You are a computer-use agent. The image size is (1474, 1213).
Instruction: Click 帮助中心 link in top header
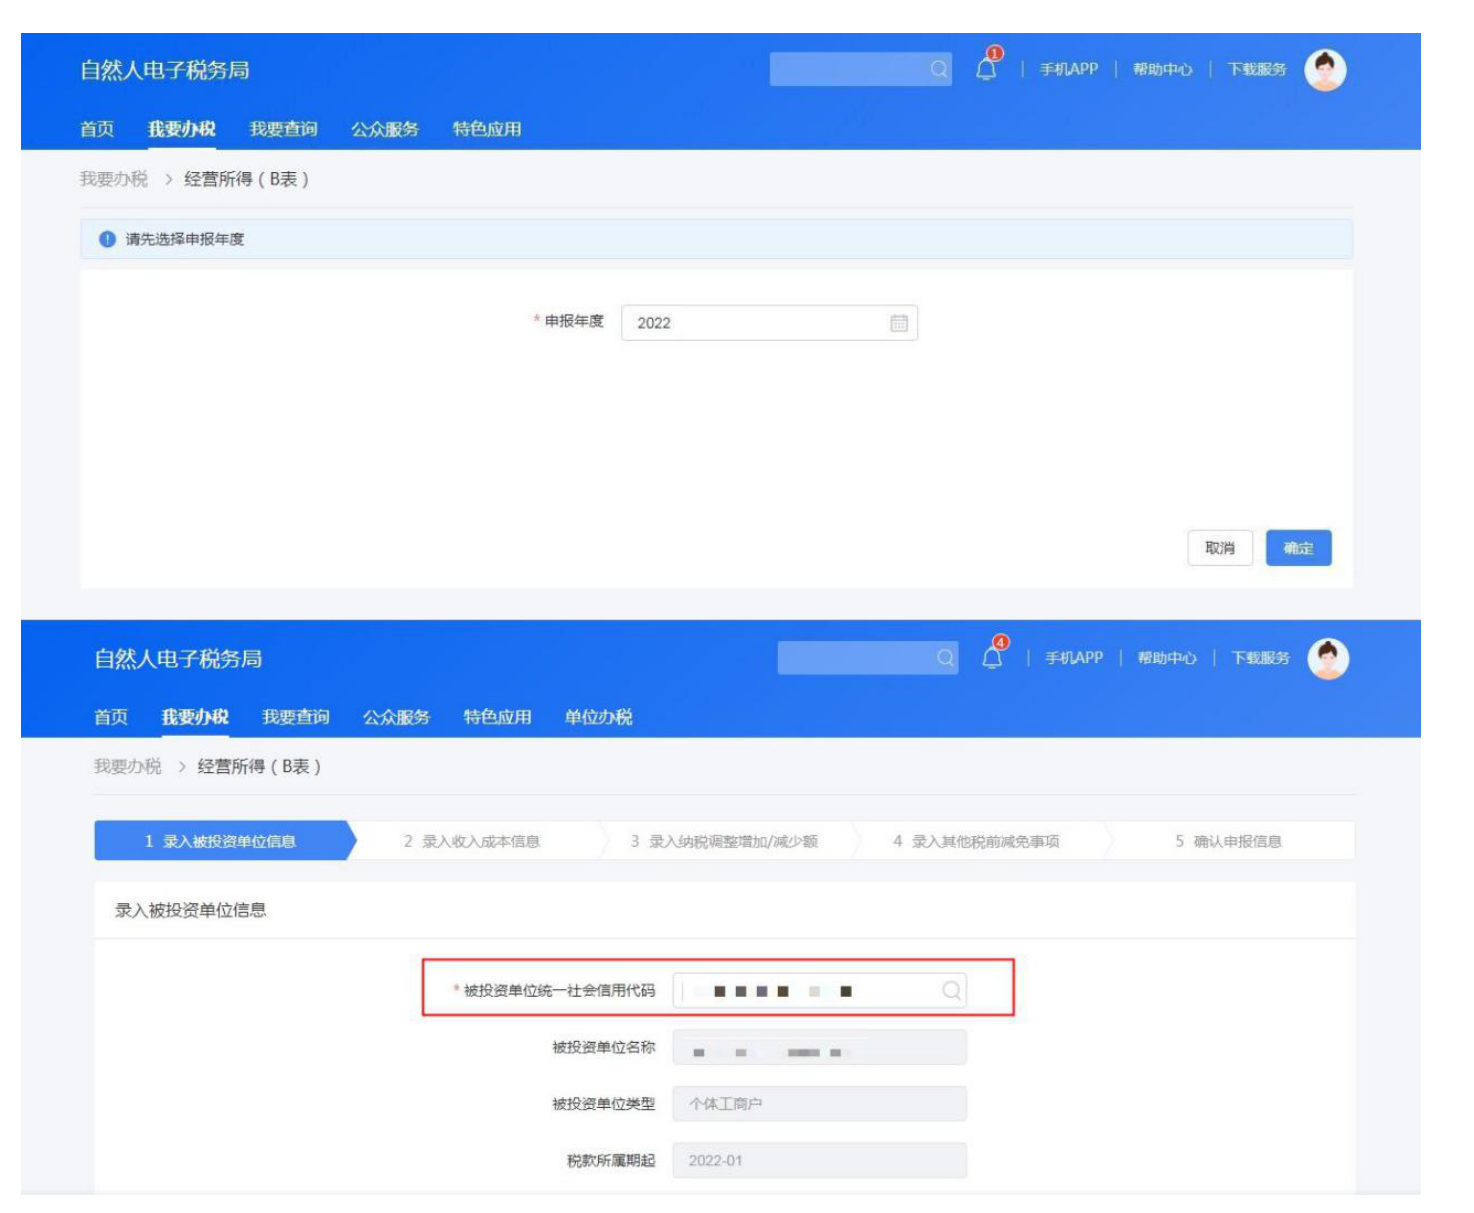coord(1162,69)
